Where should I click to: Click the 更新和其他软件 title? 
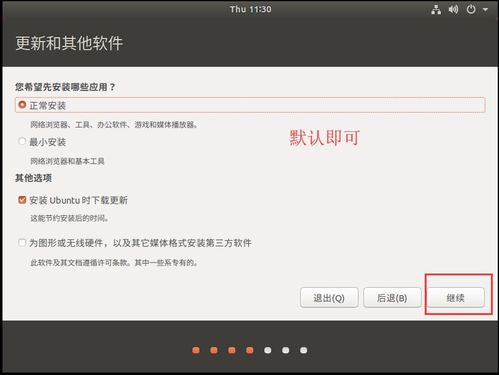click(x=69, y=43)
